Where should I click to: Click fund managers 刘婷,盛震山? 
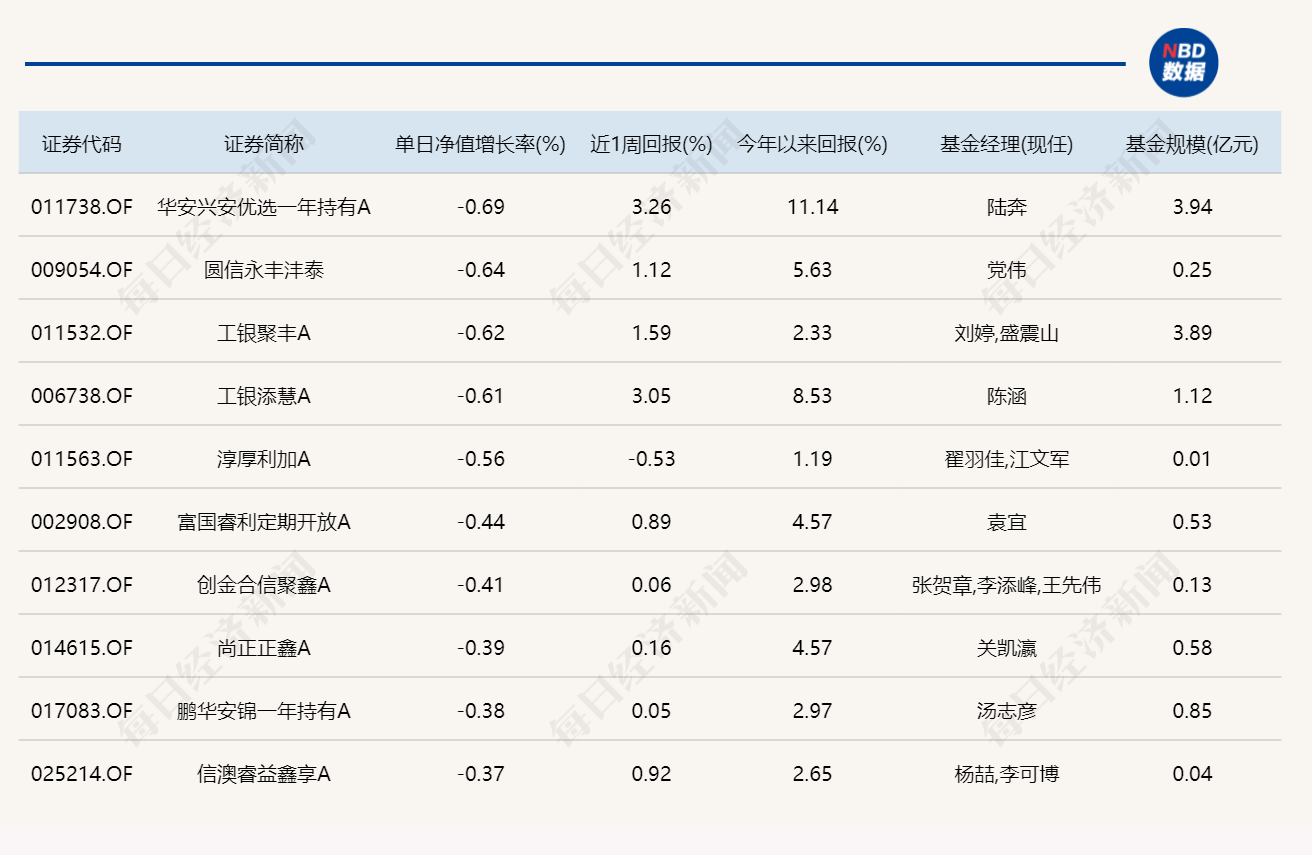(1006, 333)
